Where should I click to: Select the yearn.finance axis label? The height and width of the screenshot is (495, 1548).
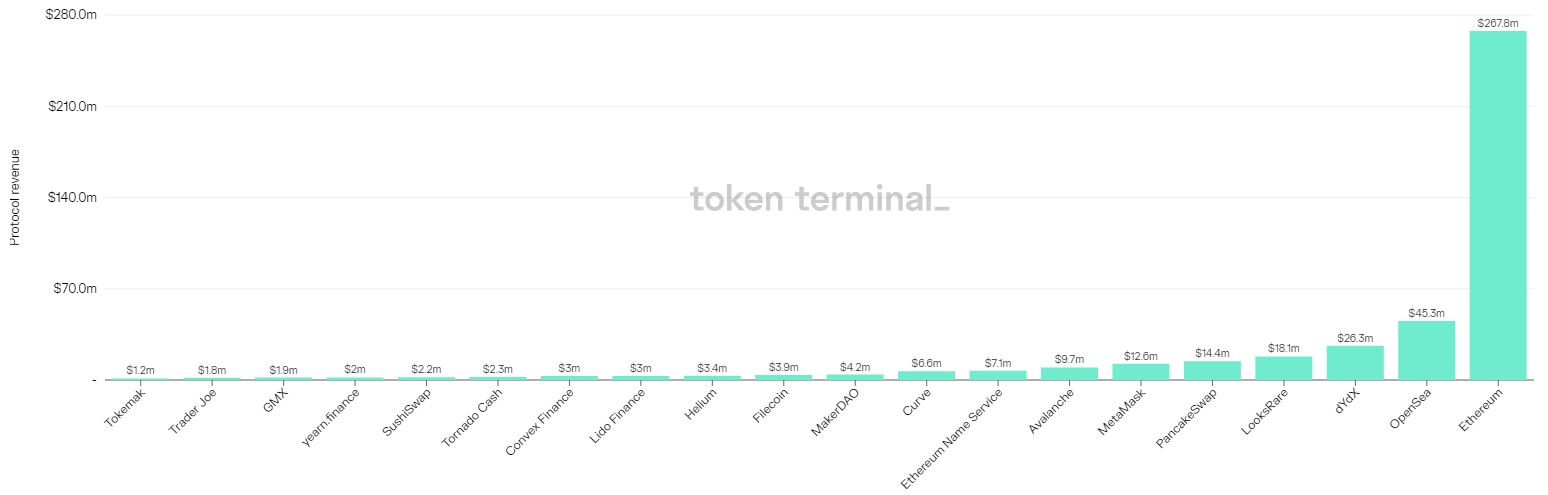coord(332,417)
